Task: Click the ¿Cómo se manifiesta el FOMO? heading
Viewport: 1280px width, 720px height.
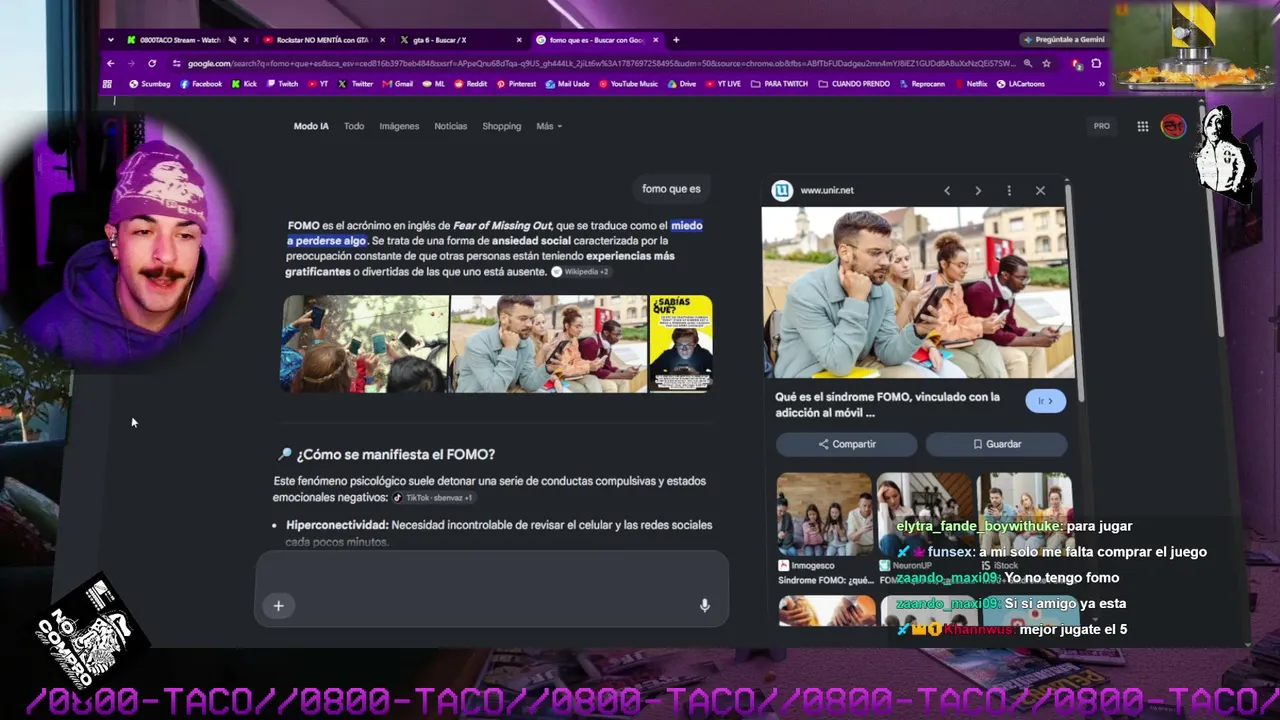Action: tap(395, 455)
